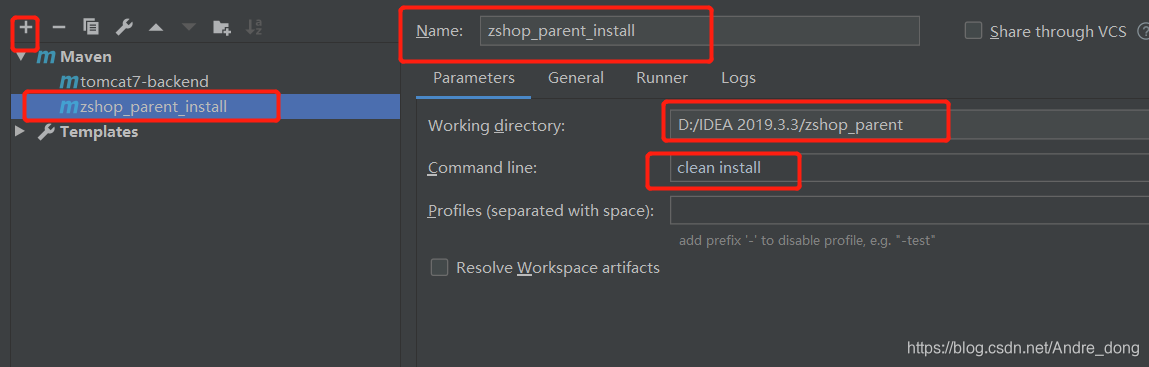The height and width of the screenshot is (367, 1149).
Task: Switch to the Runner tab
Action: tap(662, 78)
